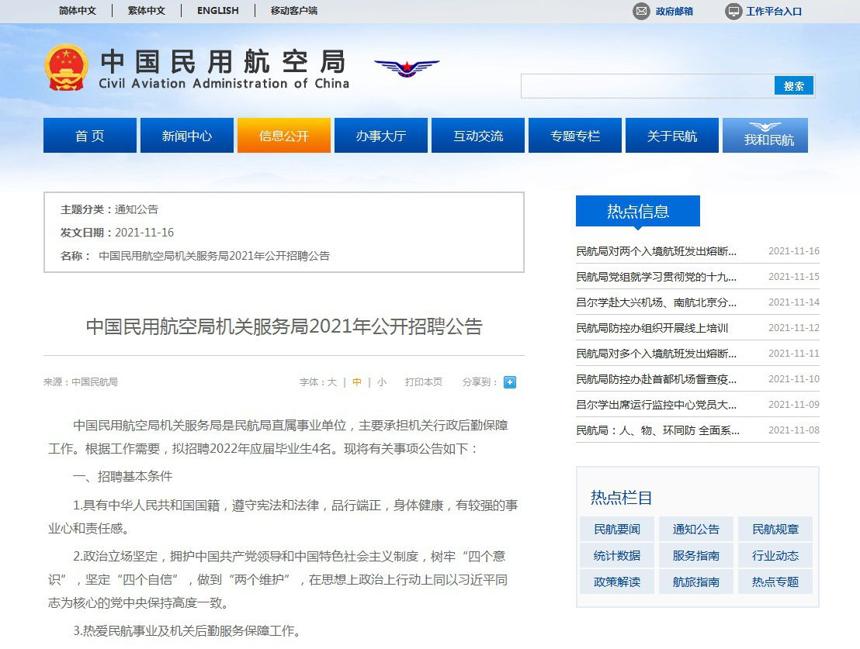Select the 热点信息 panel tab
Viewport: 860px width, 649px height.
638,211
